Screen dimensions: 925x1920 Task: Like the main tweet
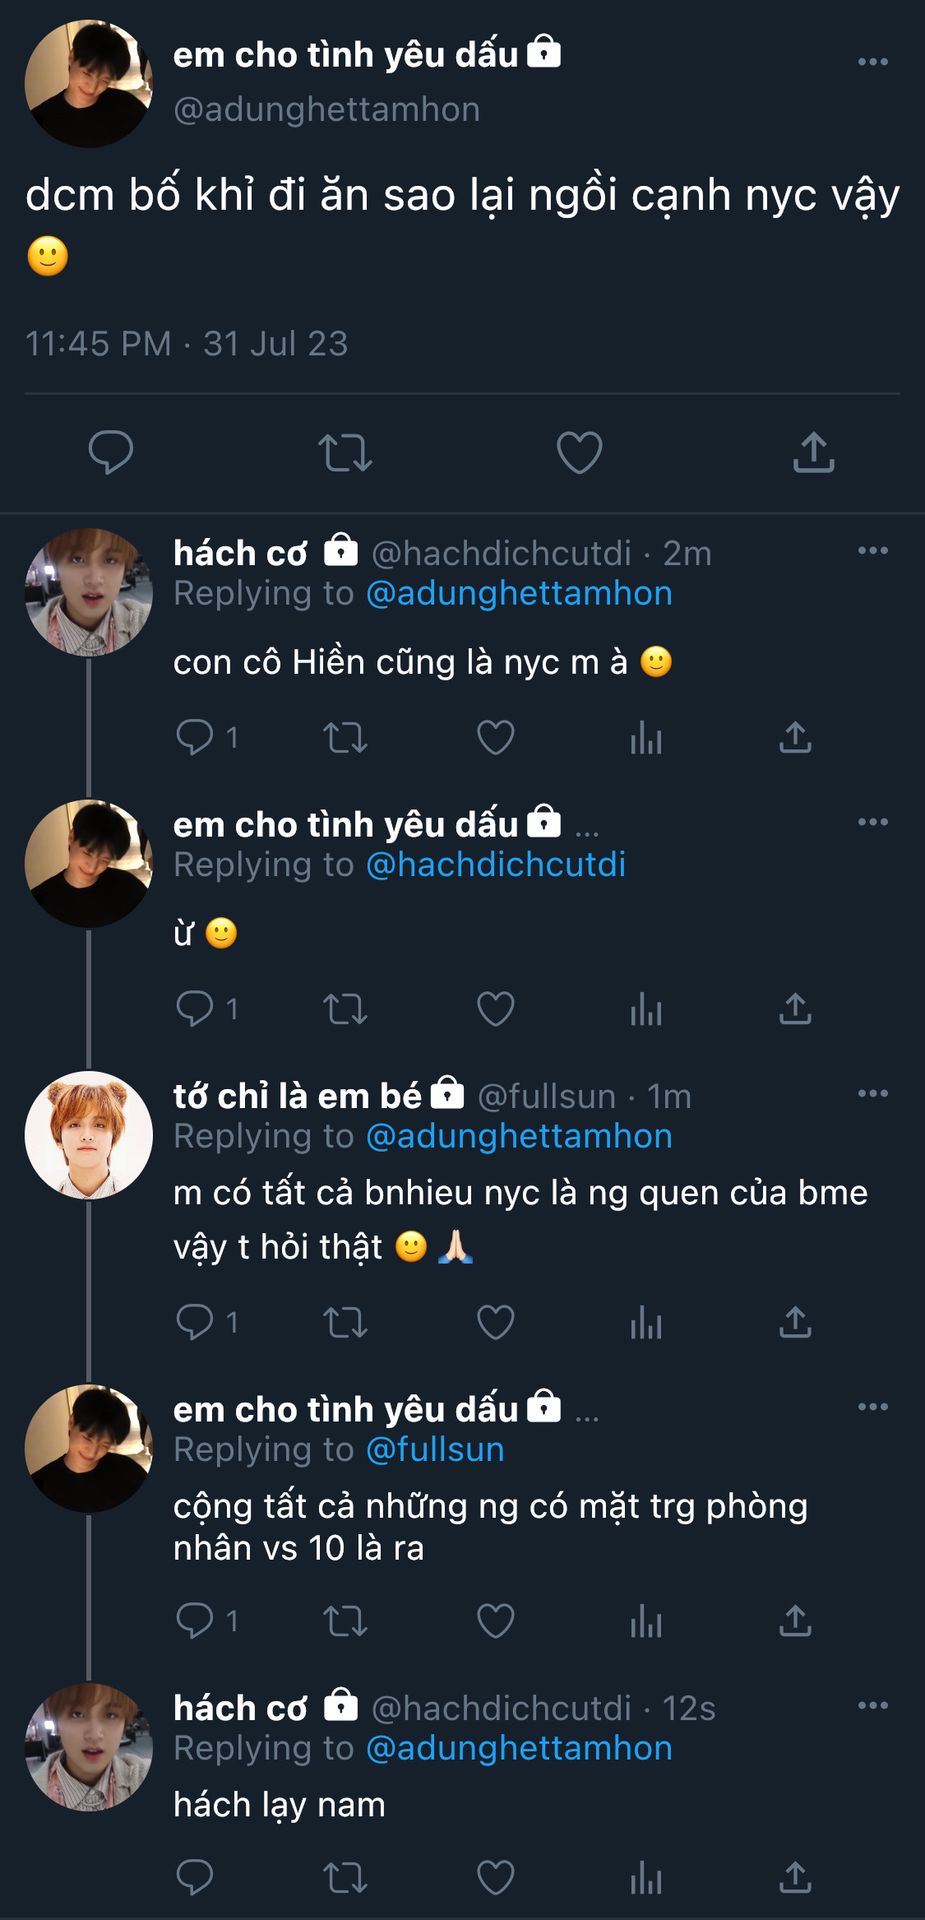click(x=579, y=452)
